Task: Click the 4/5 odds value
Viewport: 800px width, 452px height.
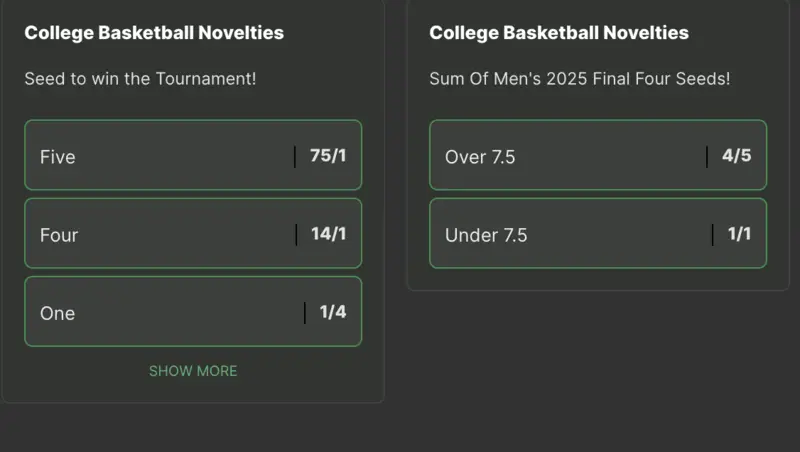Action: (x=736, y=156)
